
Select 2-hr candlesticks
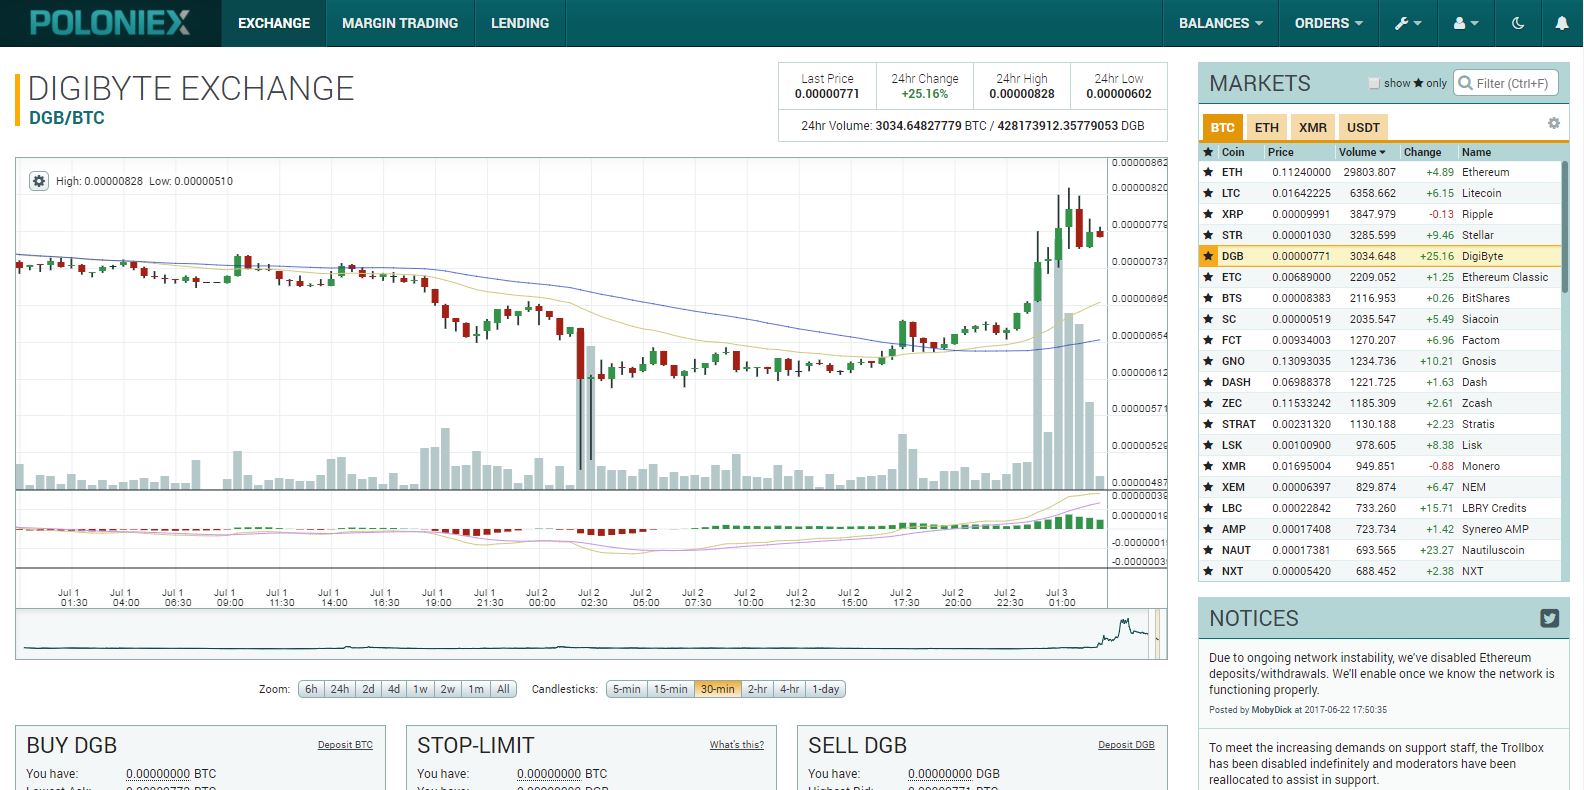(757, 689)
